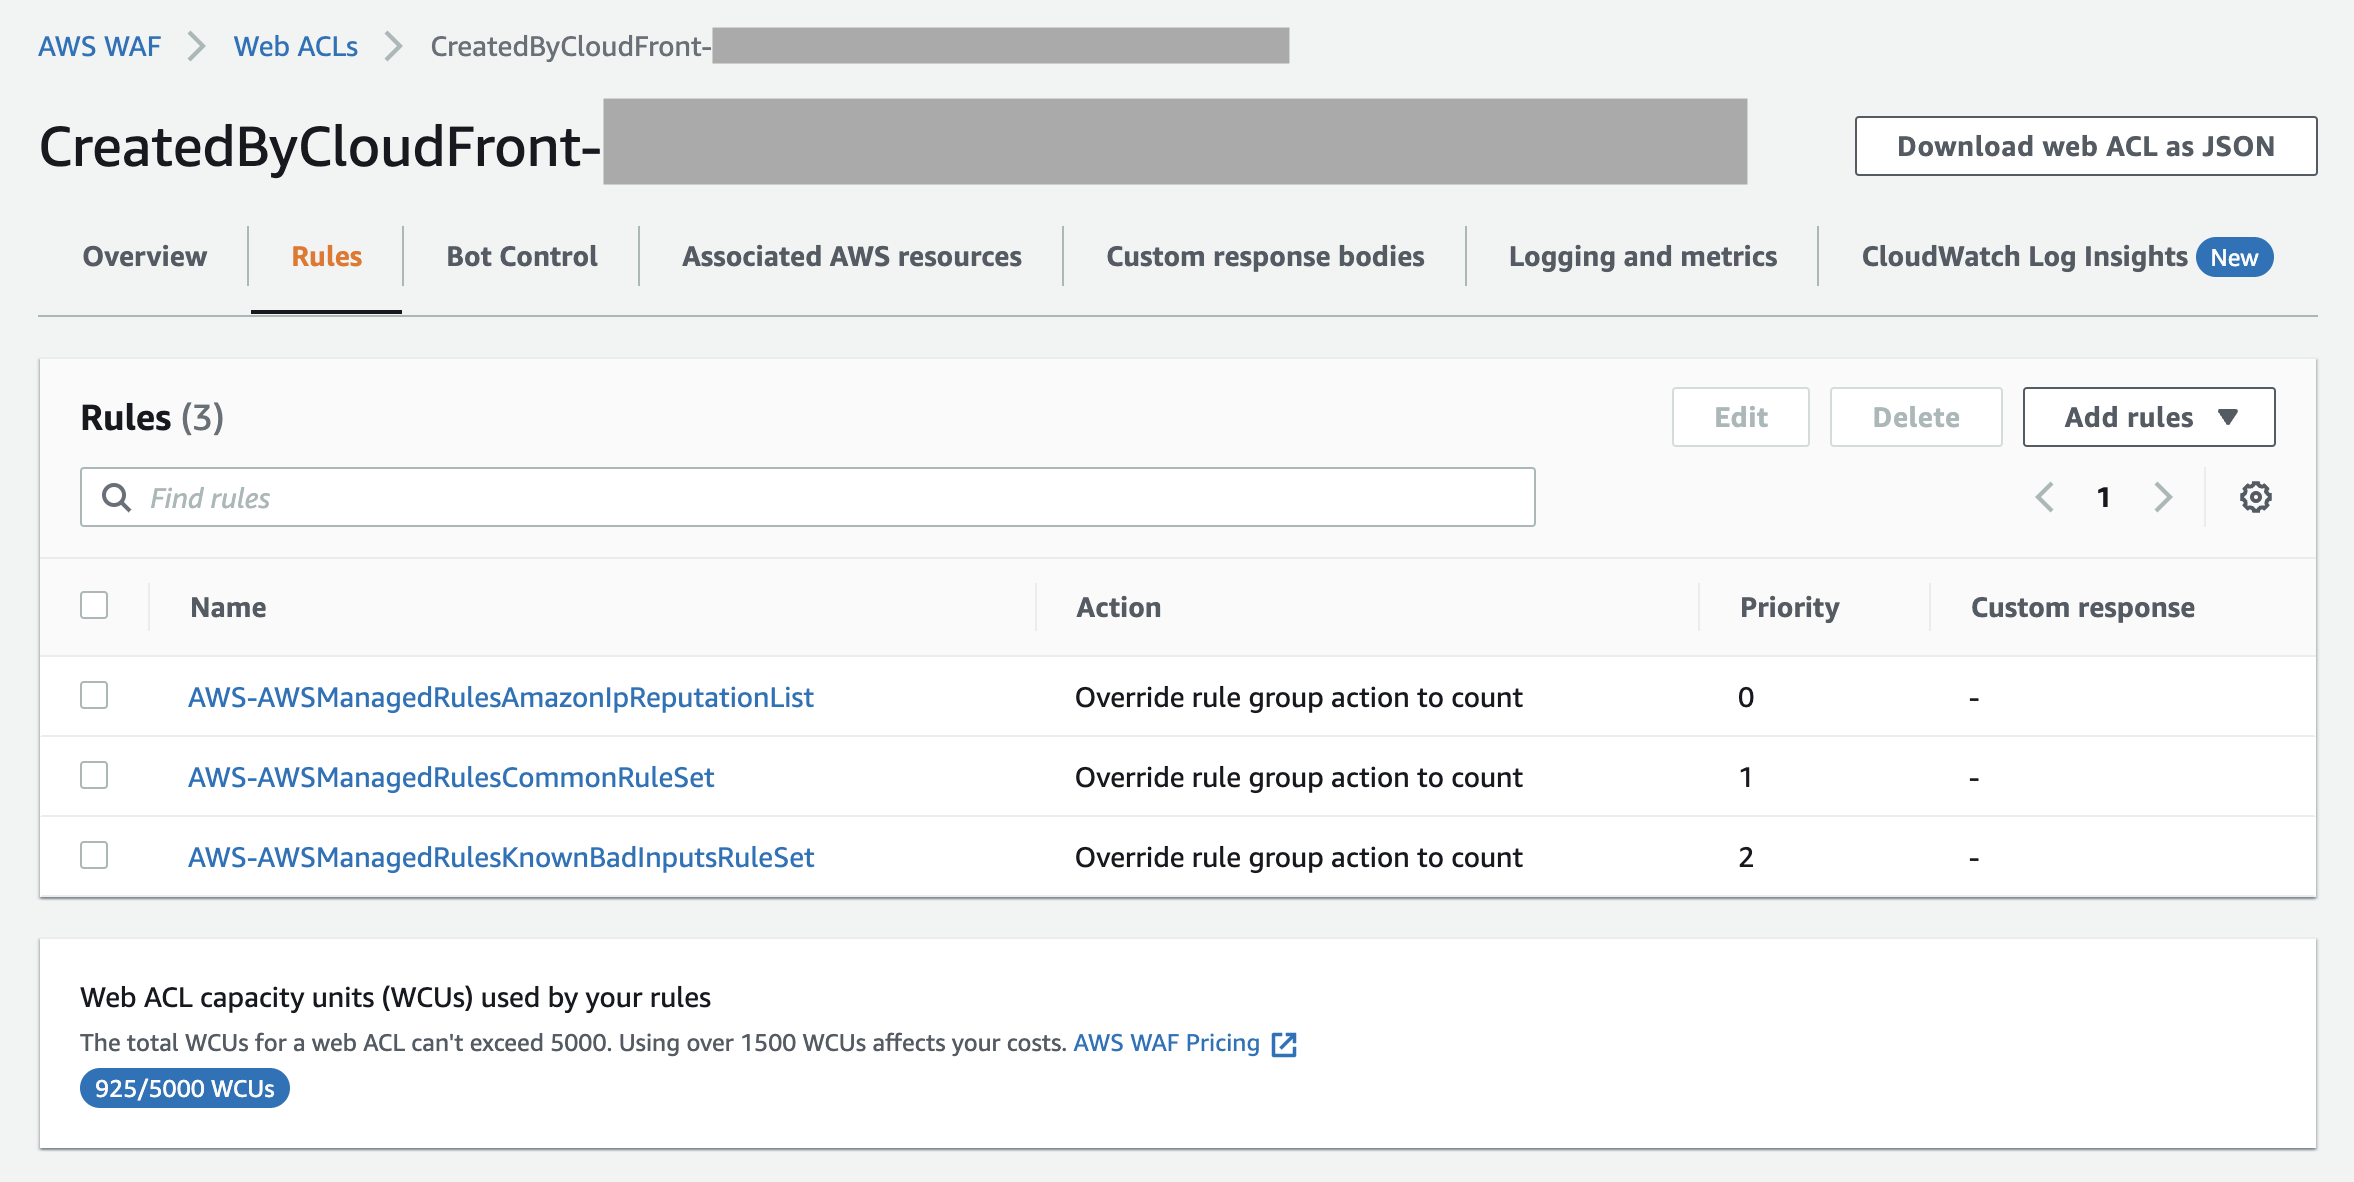
Task: Click the Custom response column header
Action: coord(2083,607)
